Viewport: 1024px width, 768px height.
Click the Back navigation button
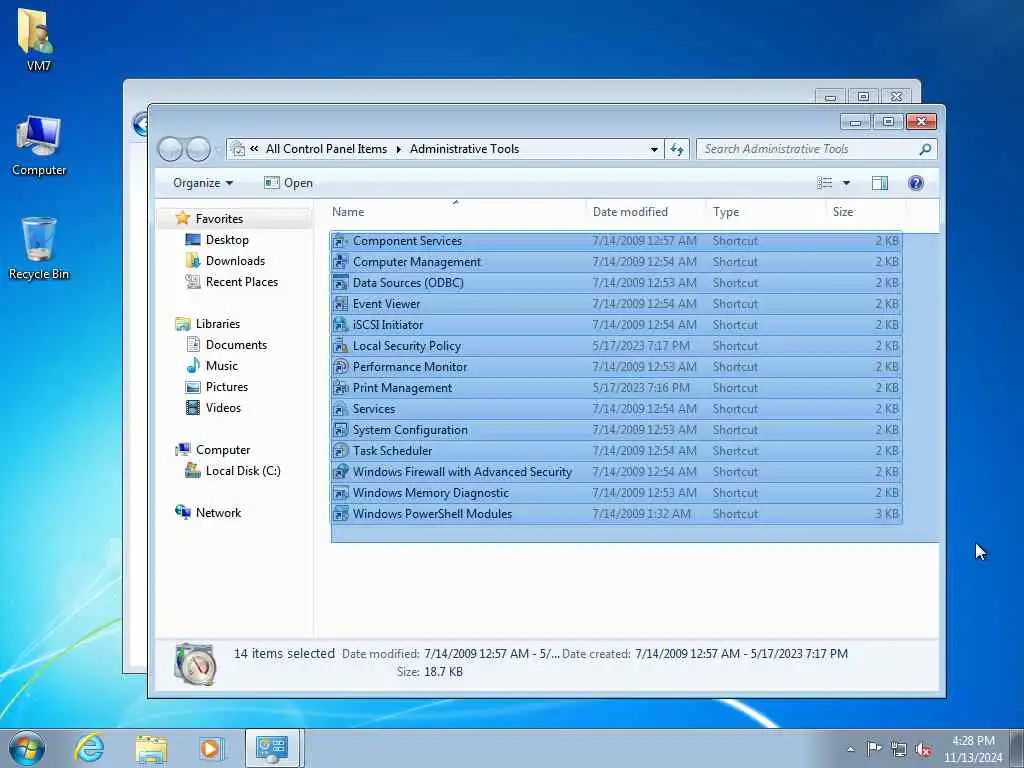click(x=170, y=149)
